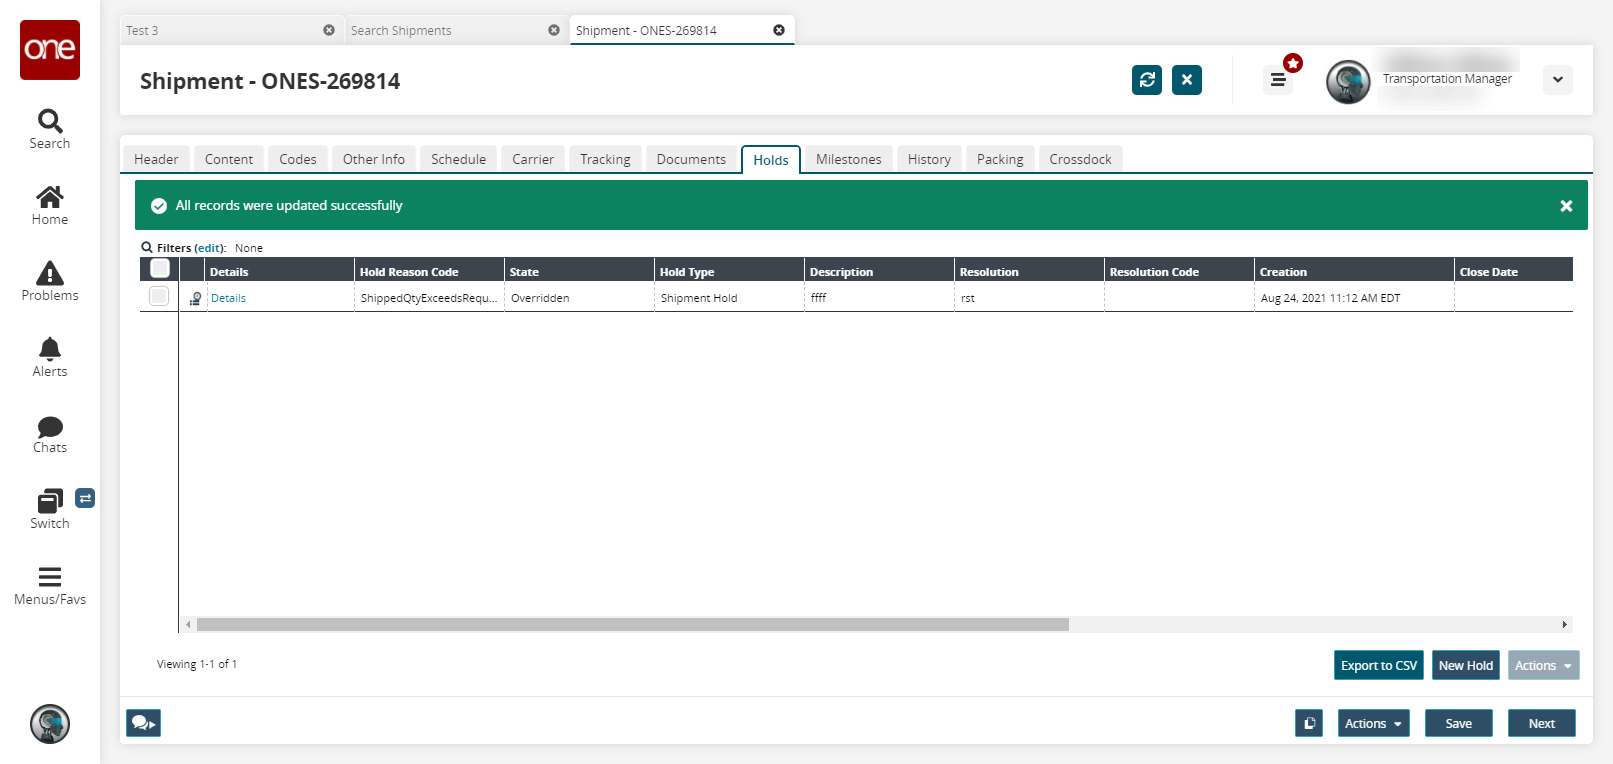Switch to the Documents tab

click(x=691, y=159)
